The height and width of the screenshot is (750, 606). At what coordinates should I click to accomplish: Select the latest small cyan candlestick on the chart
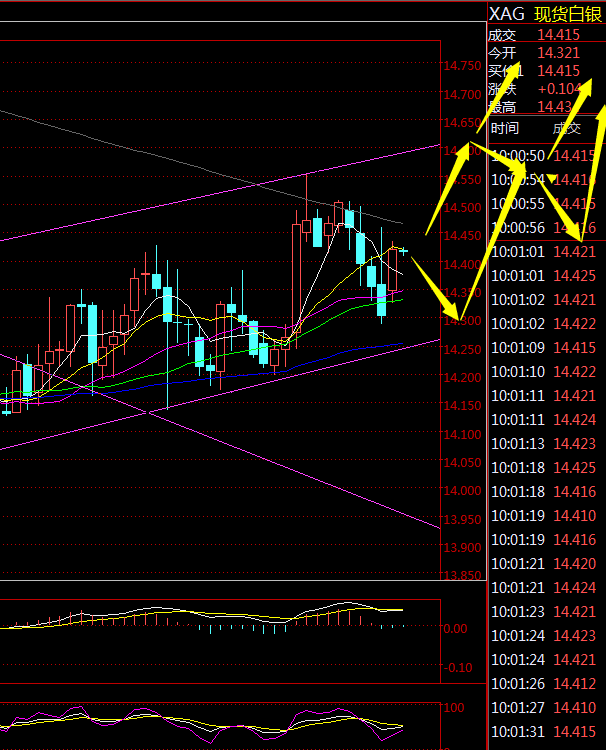coord(403,251)
